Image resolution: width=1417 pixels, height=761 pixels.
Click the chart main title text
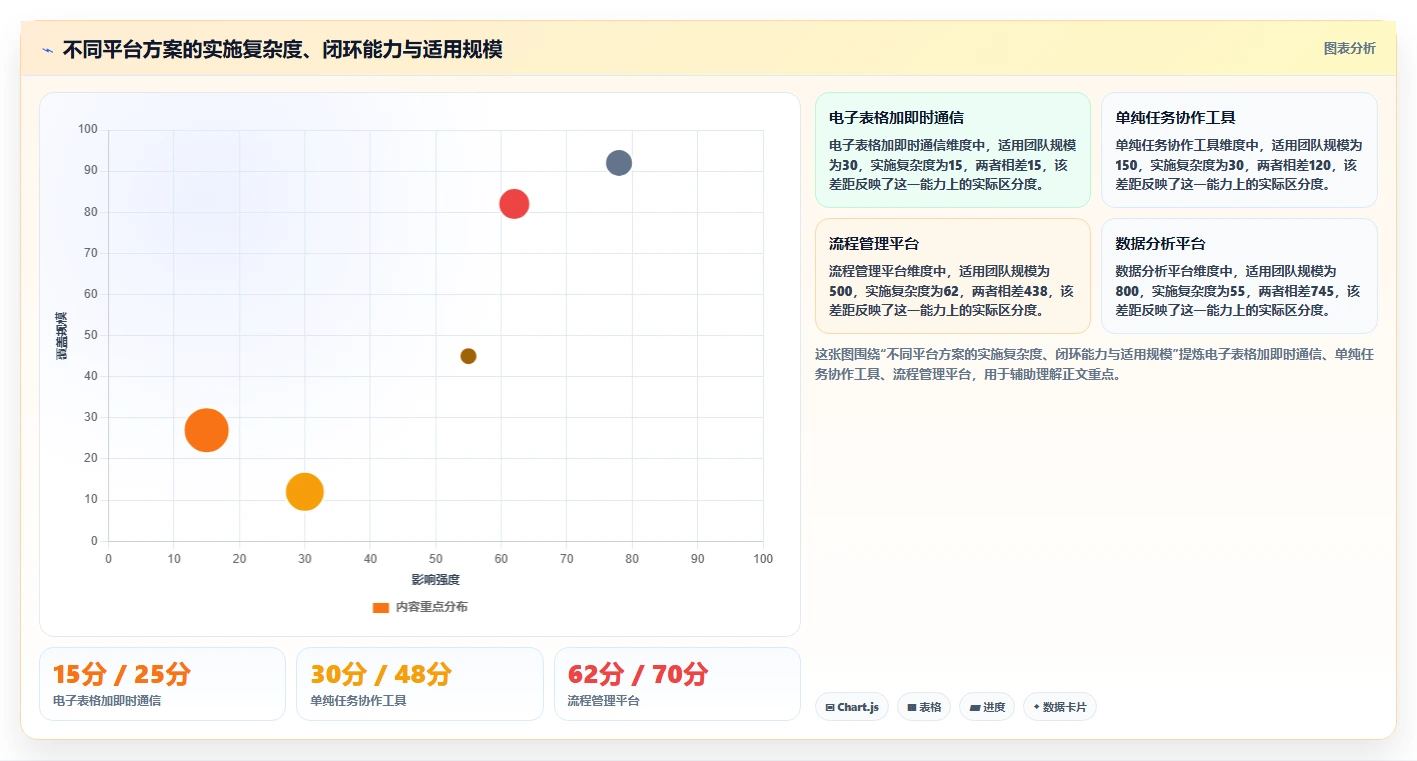click(282, 50)
